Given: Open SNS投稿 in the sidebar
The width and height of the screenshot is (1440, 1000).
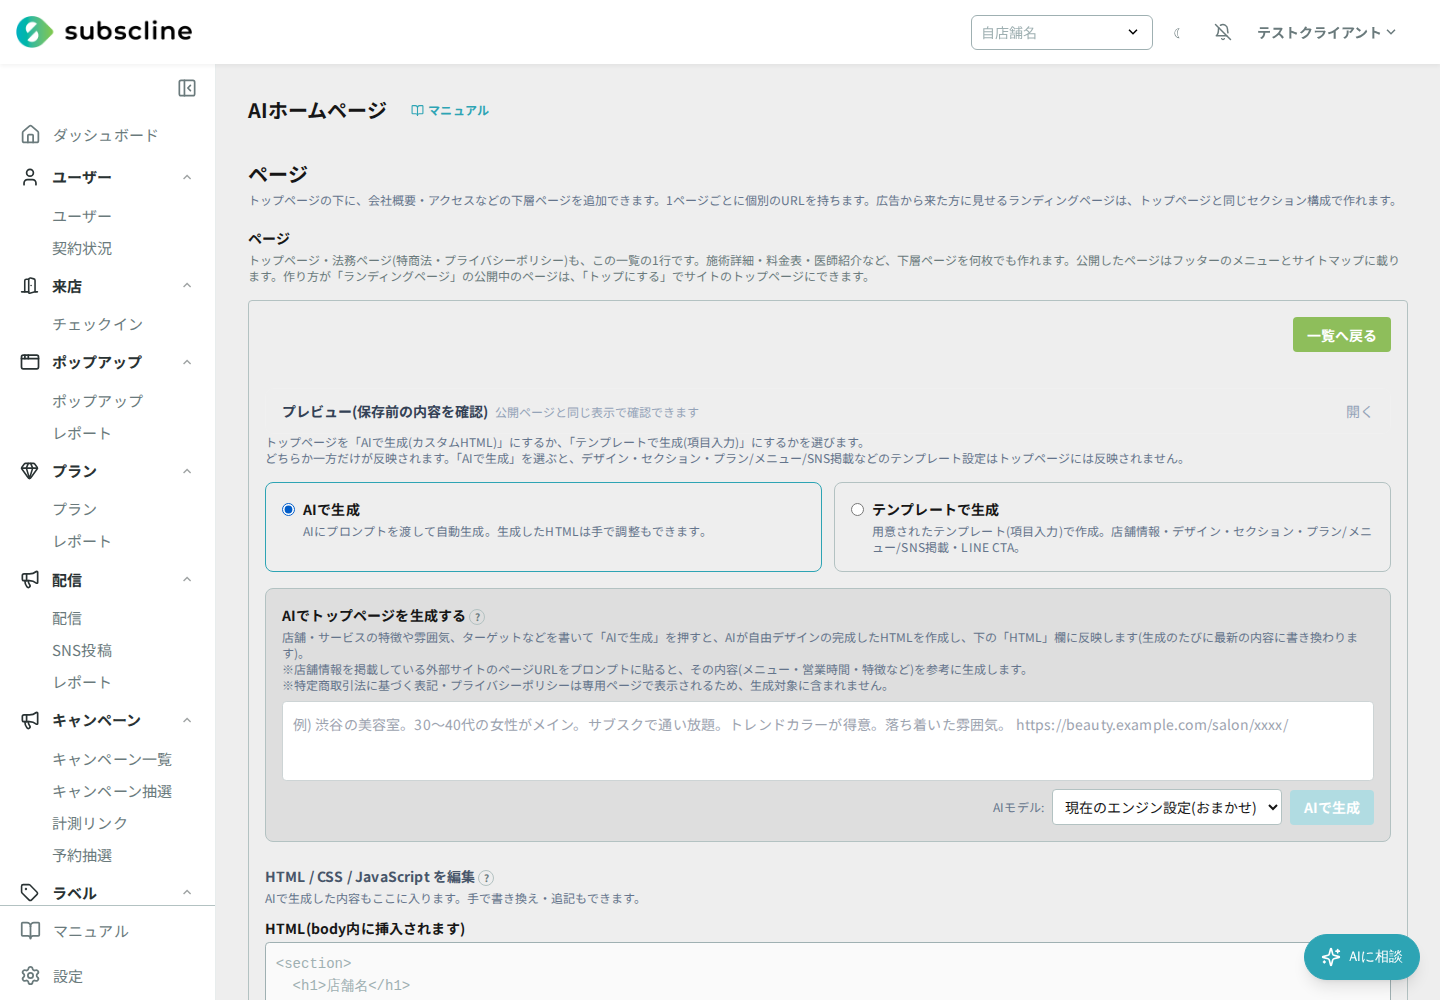Looking at the screenshot, I should click(82, 650).
